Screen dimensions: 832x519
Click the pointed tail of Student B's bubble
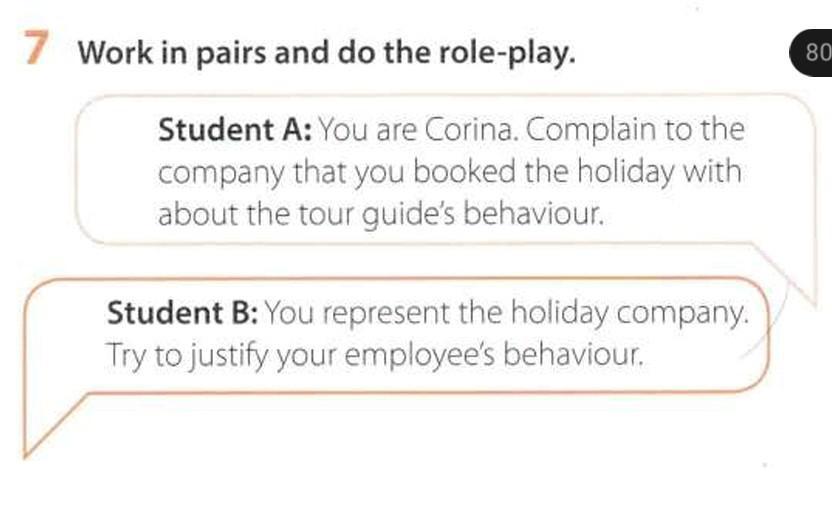pyautogui.click(x=37, y=440)
